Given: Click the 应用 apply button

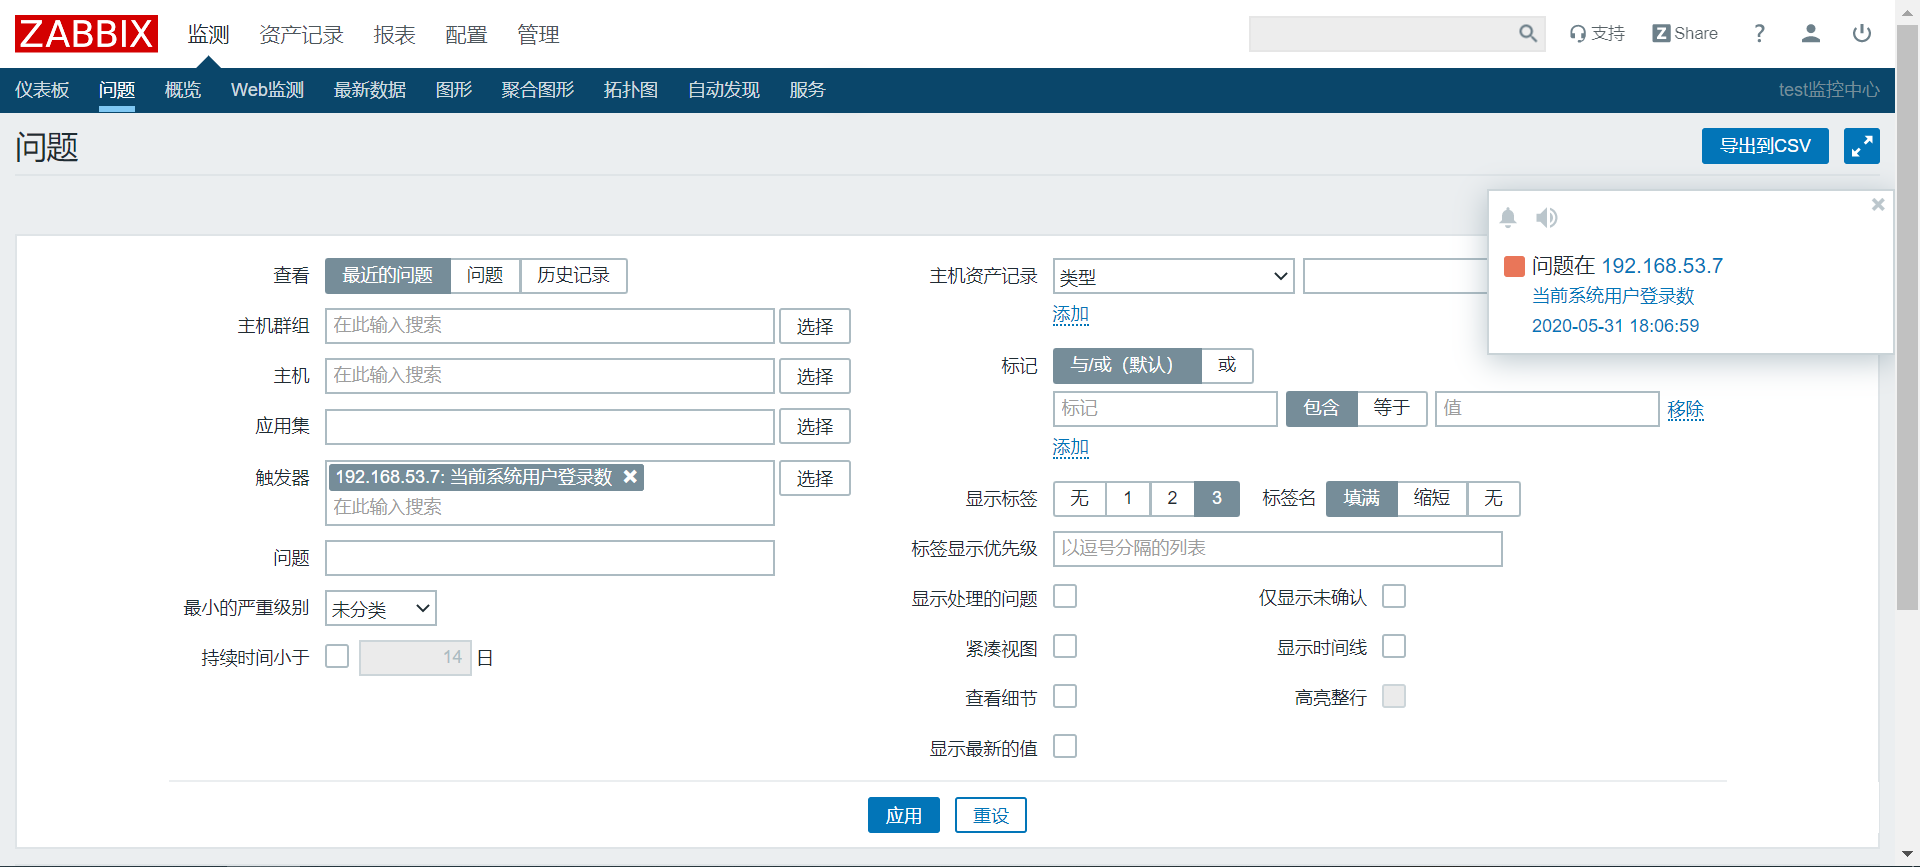Looking at the screenshot, I should point(904,815).
